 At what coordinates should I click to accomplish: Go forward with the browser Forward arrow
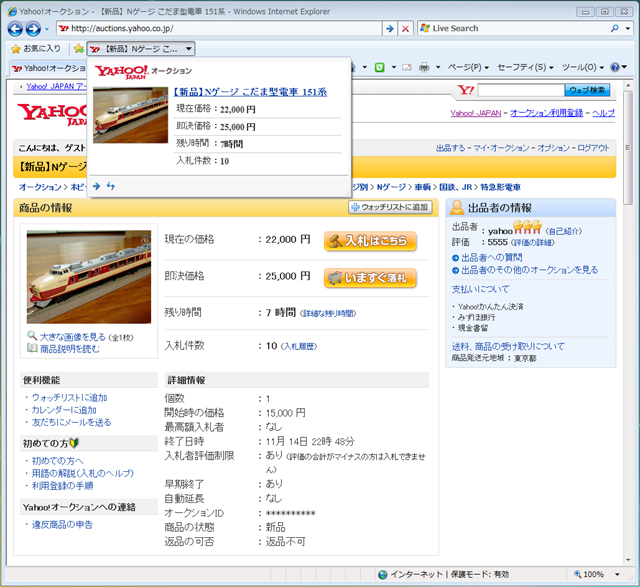(33, 29)
